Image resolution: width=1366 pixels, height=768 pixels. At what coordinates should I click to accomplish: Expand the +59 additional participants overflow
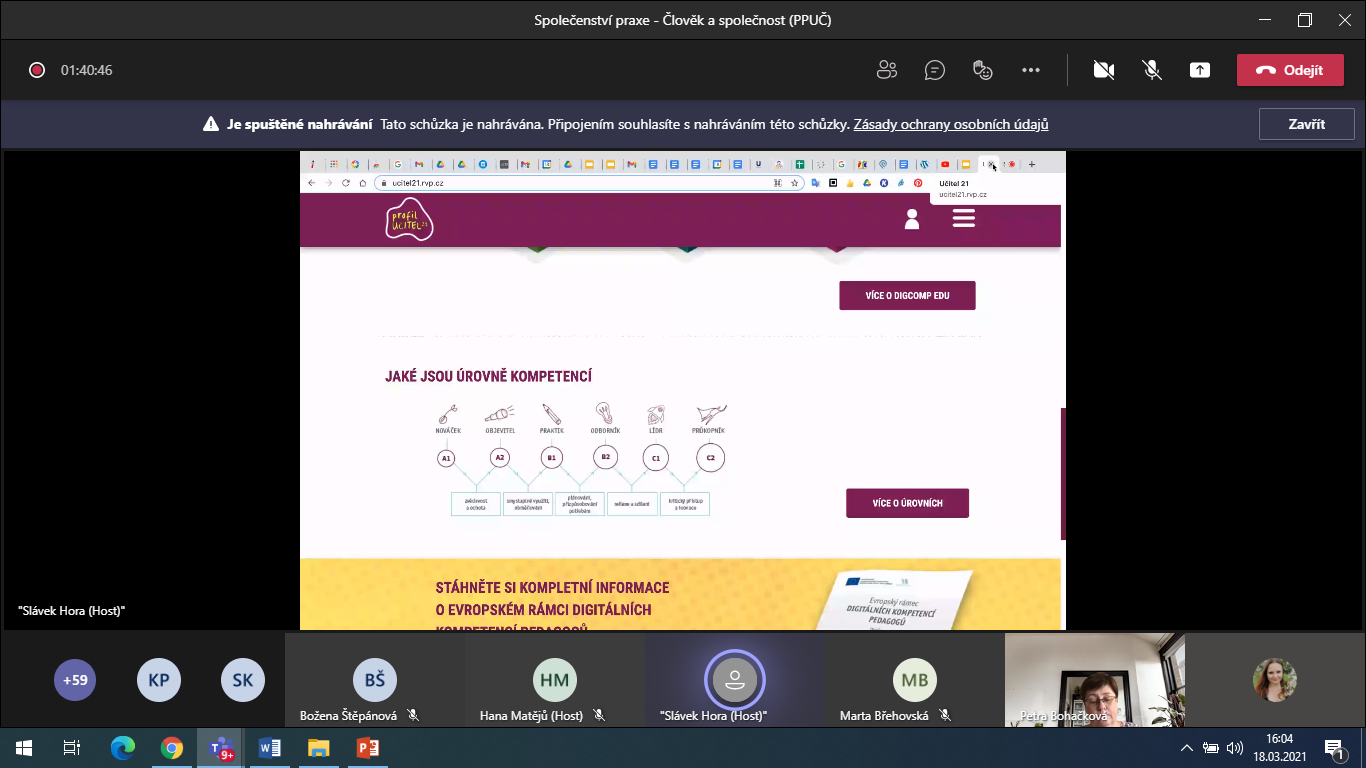(75, 680)
